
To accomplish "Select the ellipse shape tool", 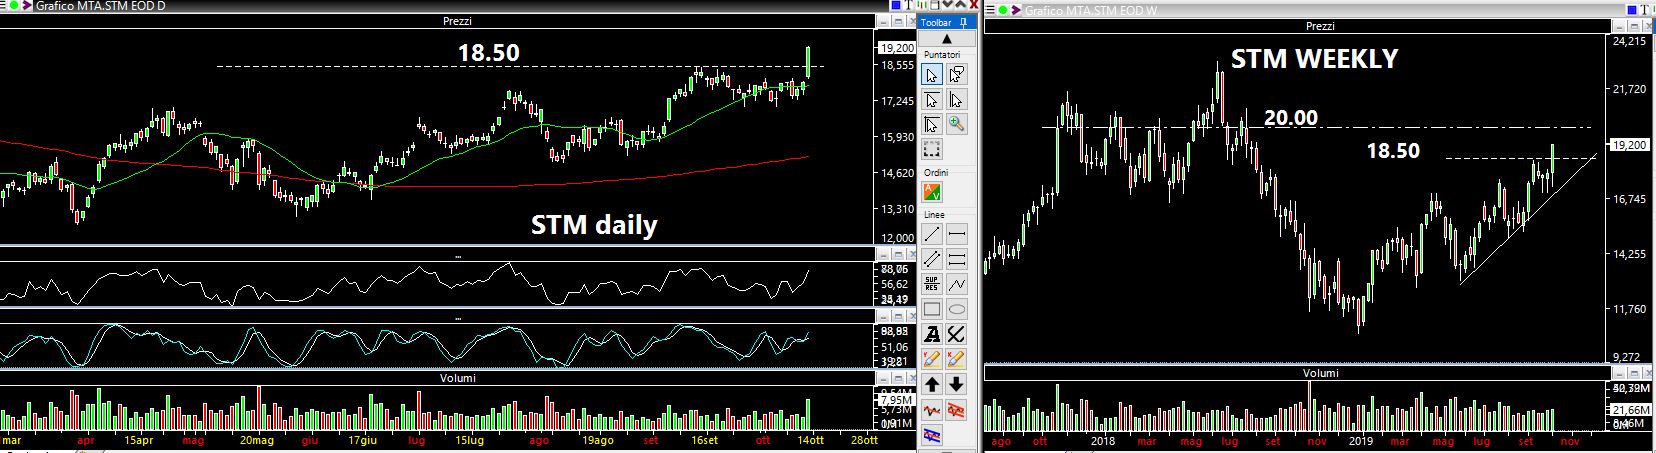I will (957, 309).
